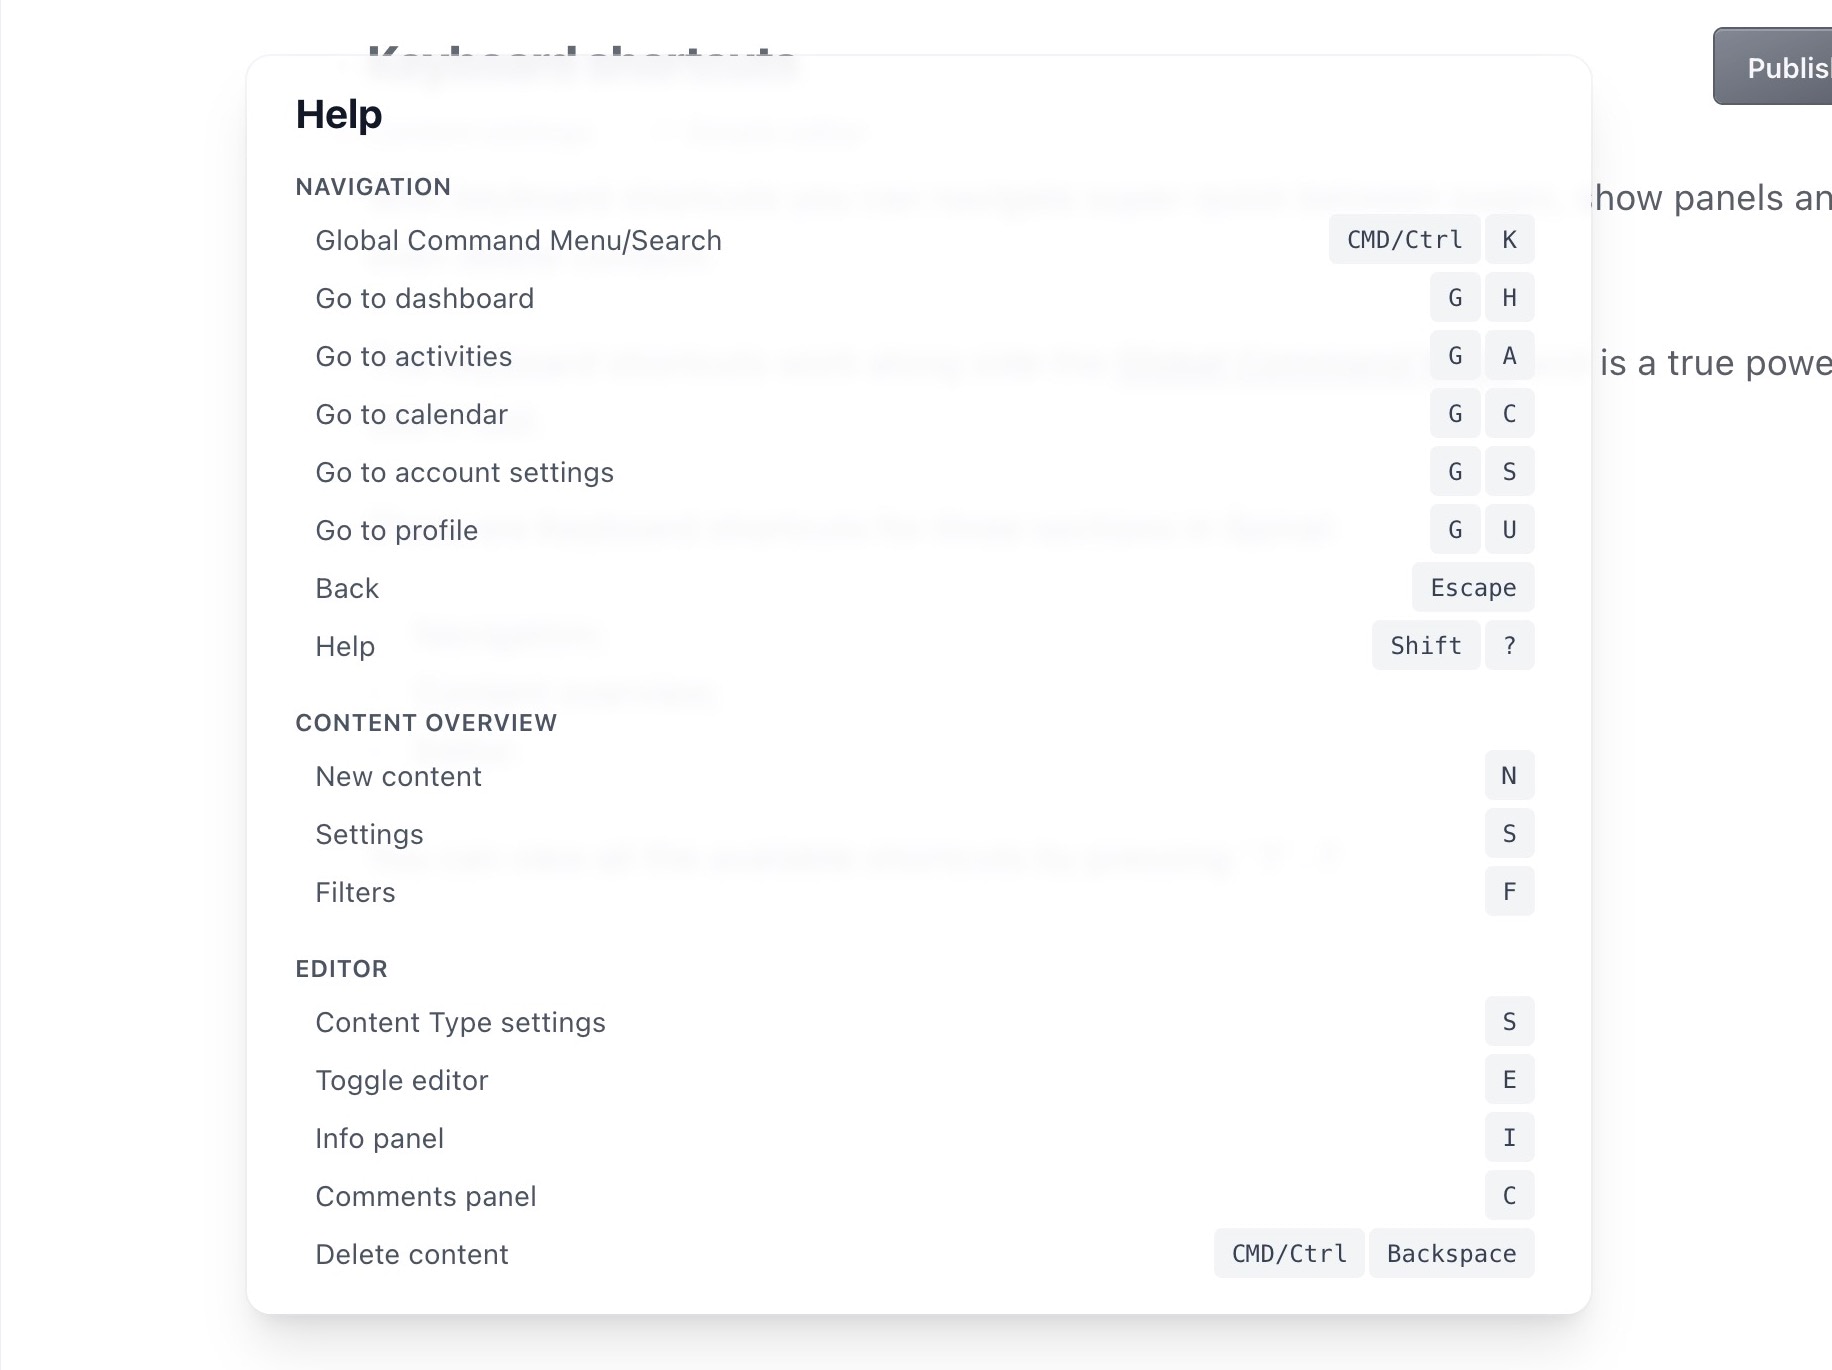Click the Info panel shortcut entry

pyautogui.click(x=379, y=1139)
